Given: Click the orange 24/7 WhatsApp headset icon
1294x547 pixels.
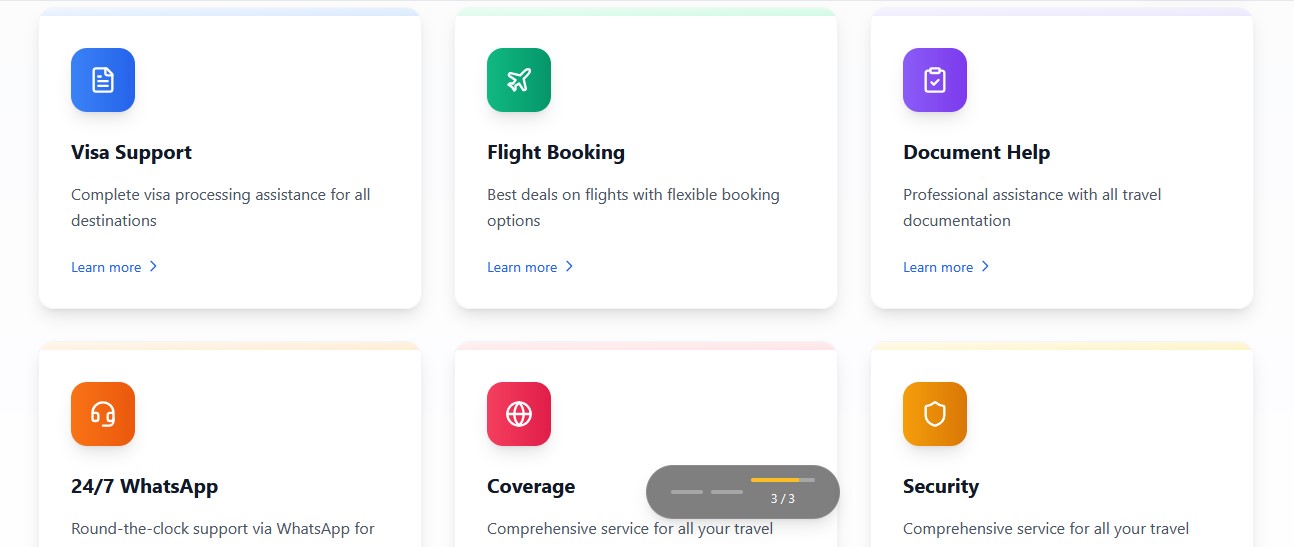Looking at the screenshot, I should pyautogui.click(x=103, y=414).
